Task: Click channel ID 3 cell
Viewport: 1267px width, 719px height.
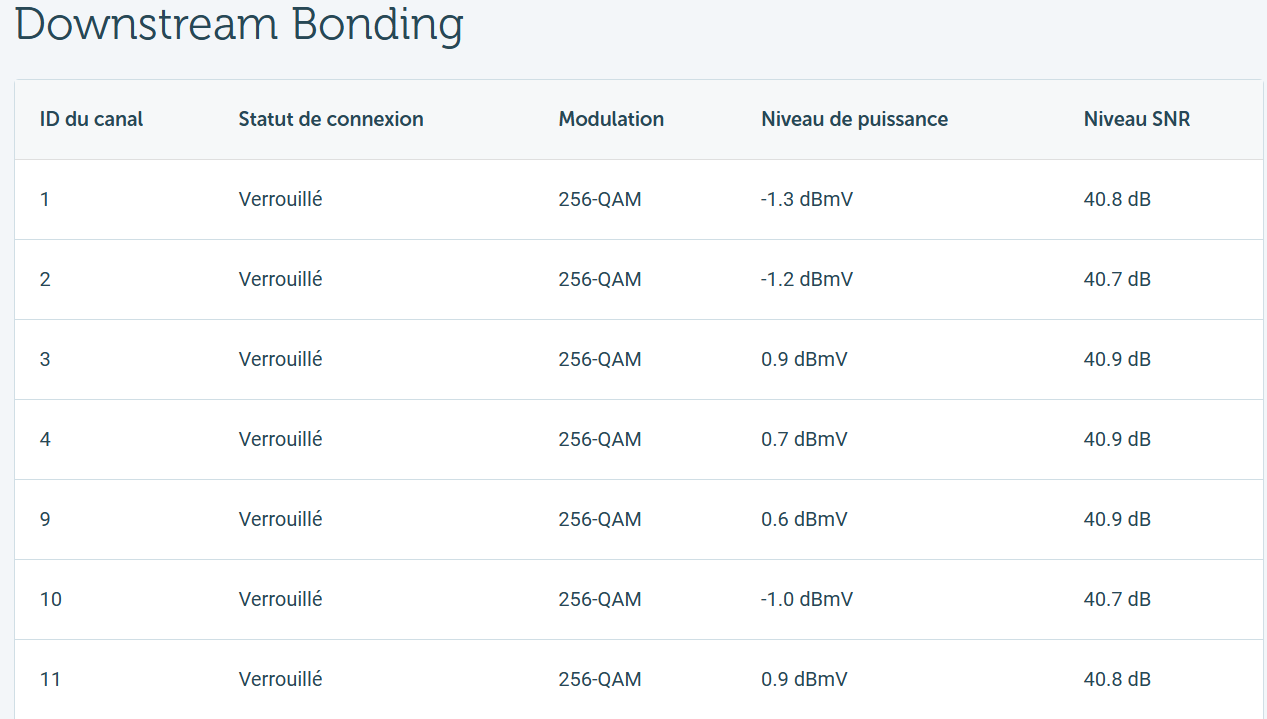Action: [45, 359]
